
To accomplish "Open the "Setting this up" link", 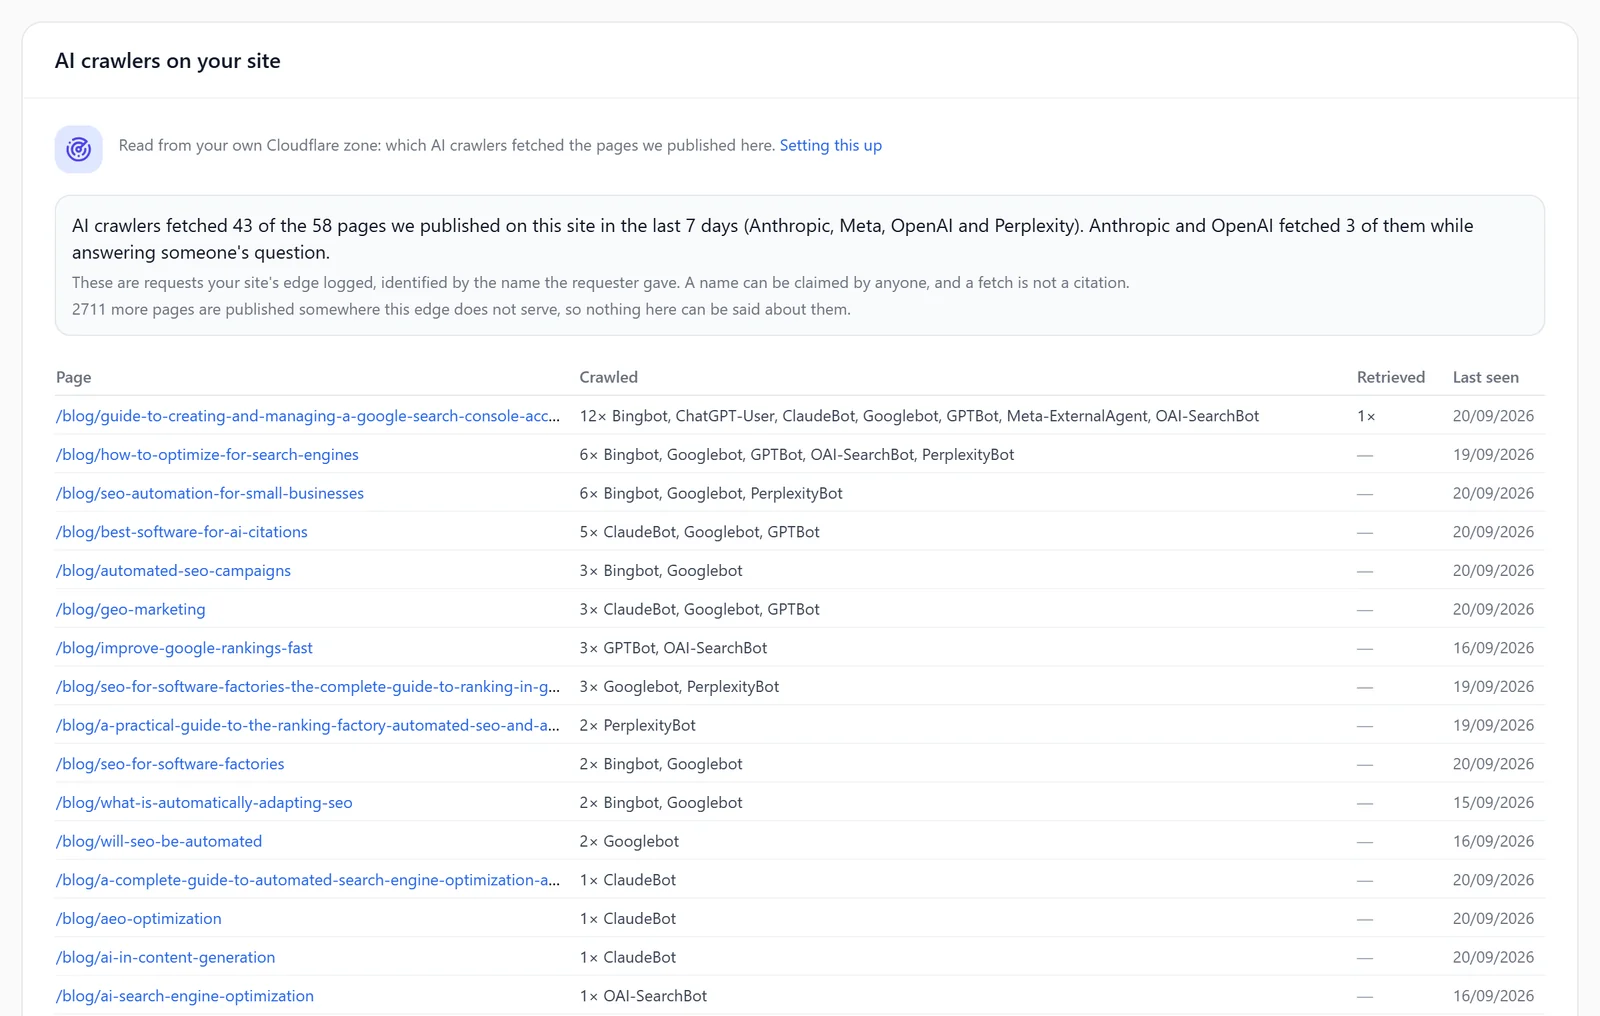I will click(830, 145).
